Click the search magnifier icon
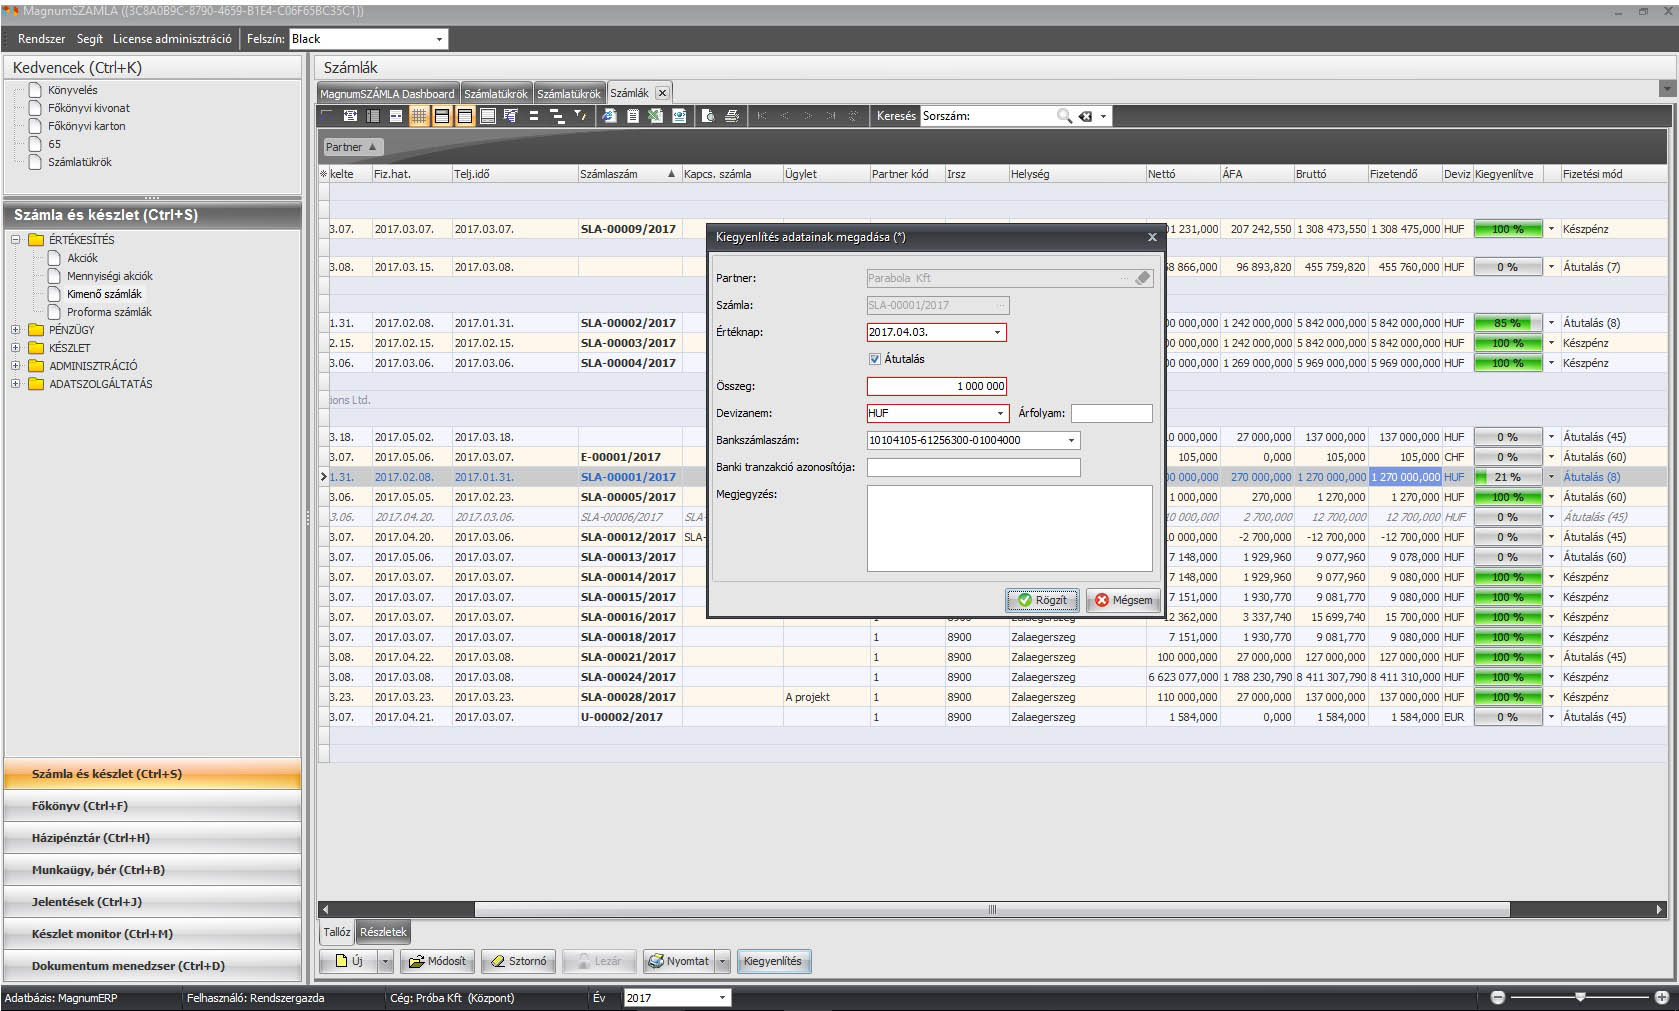 point(1064,116)
